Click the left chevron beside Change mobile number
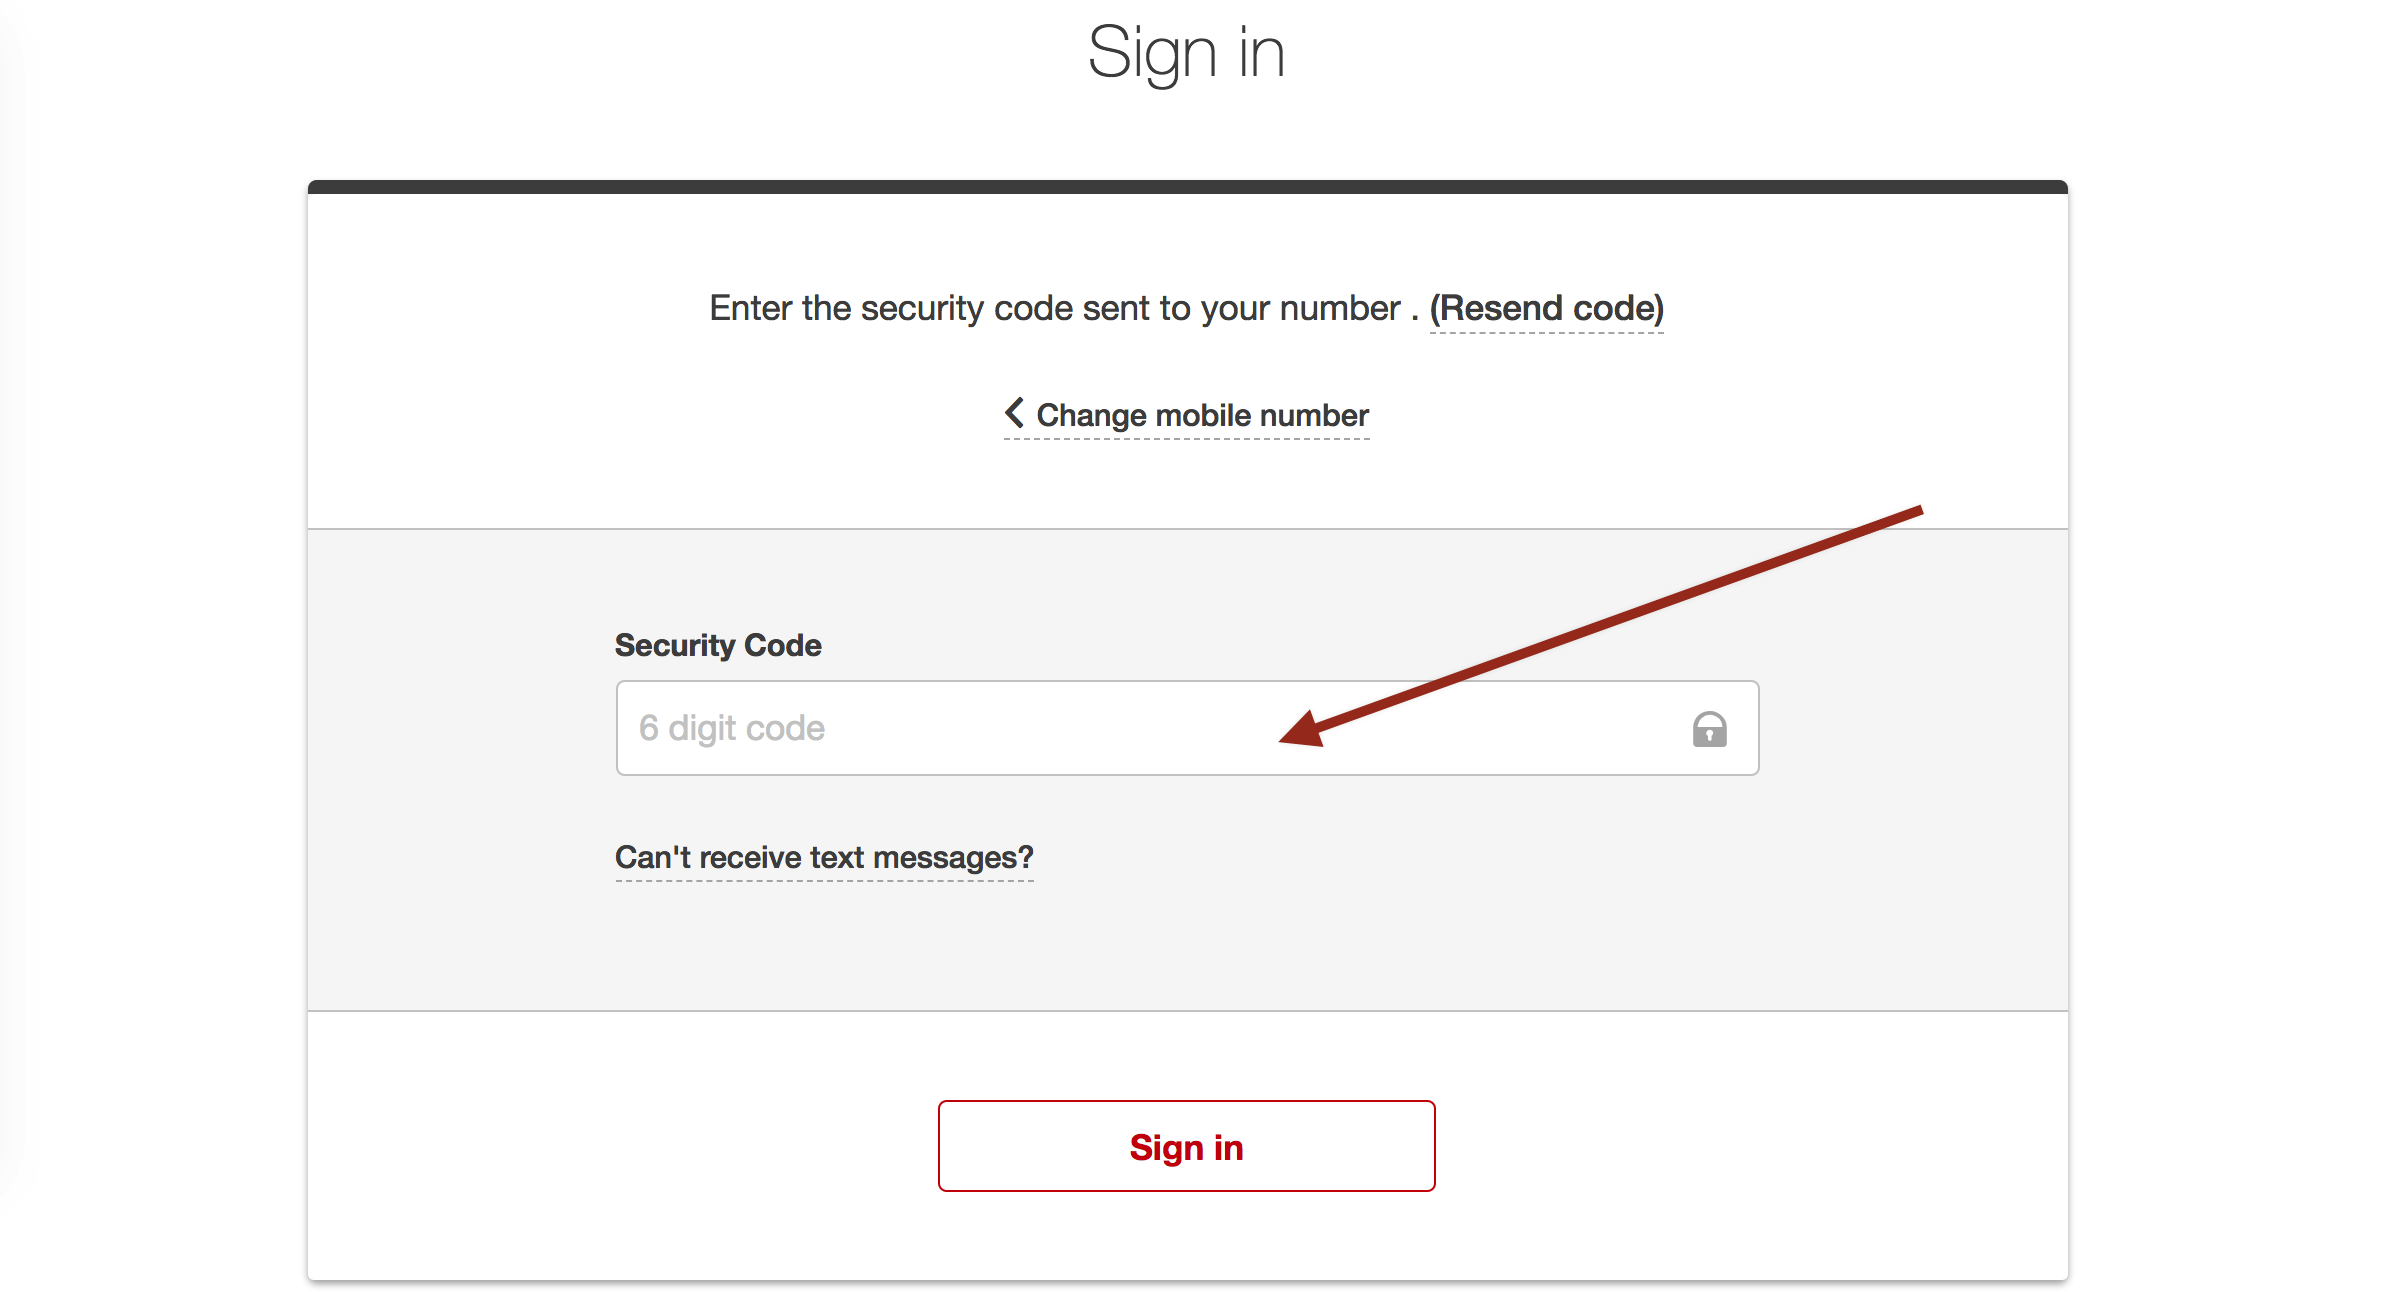The image size is (2394, 1292). point(1014,412)
